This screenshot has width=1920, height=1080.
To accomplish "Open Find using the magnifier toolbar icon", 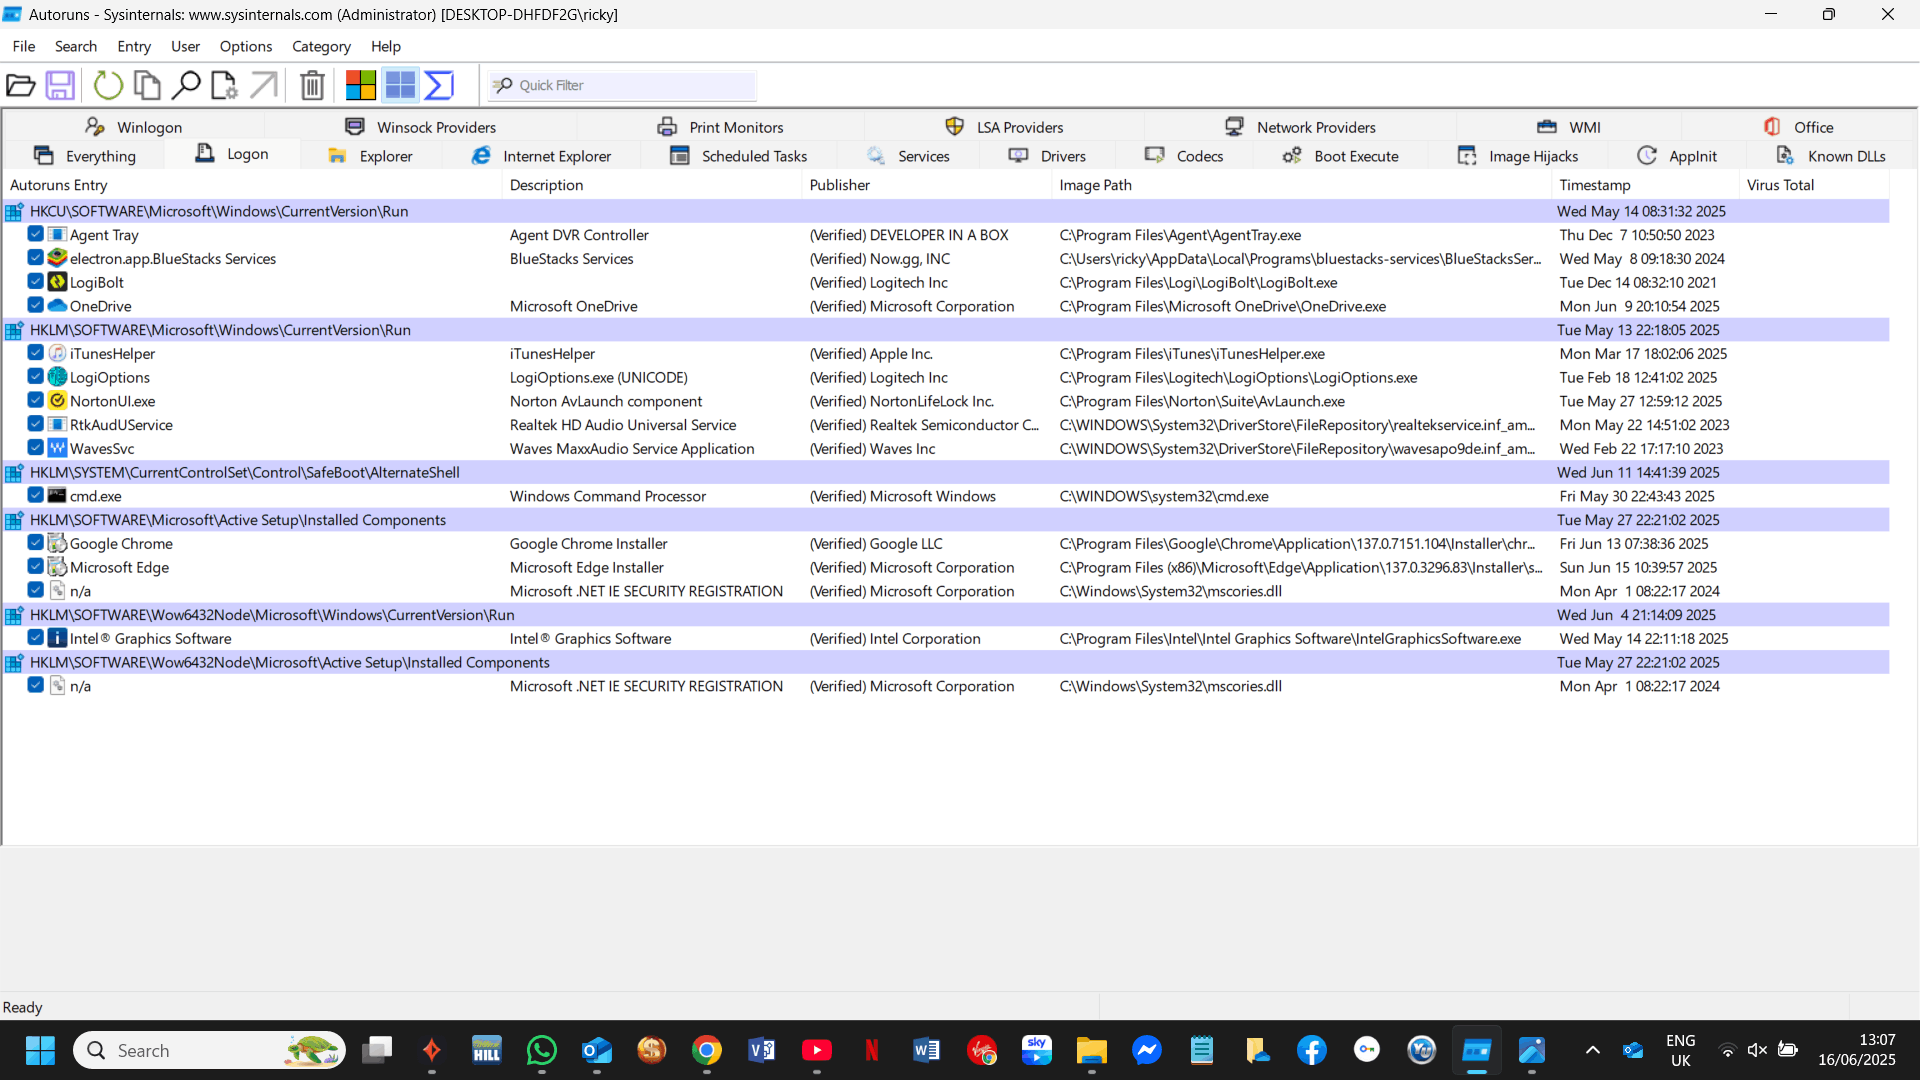I will (186, 85).
